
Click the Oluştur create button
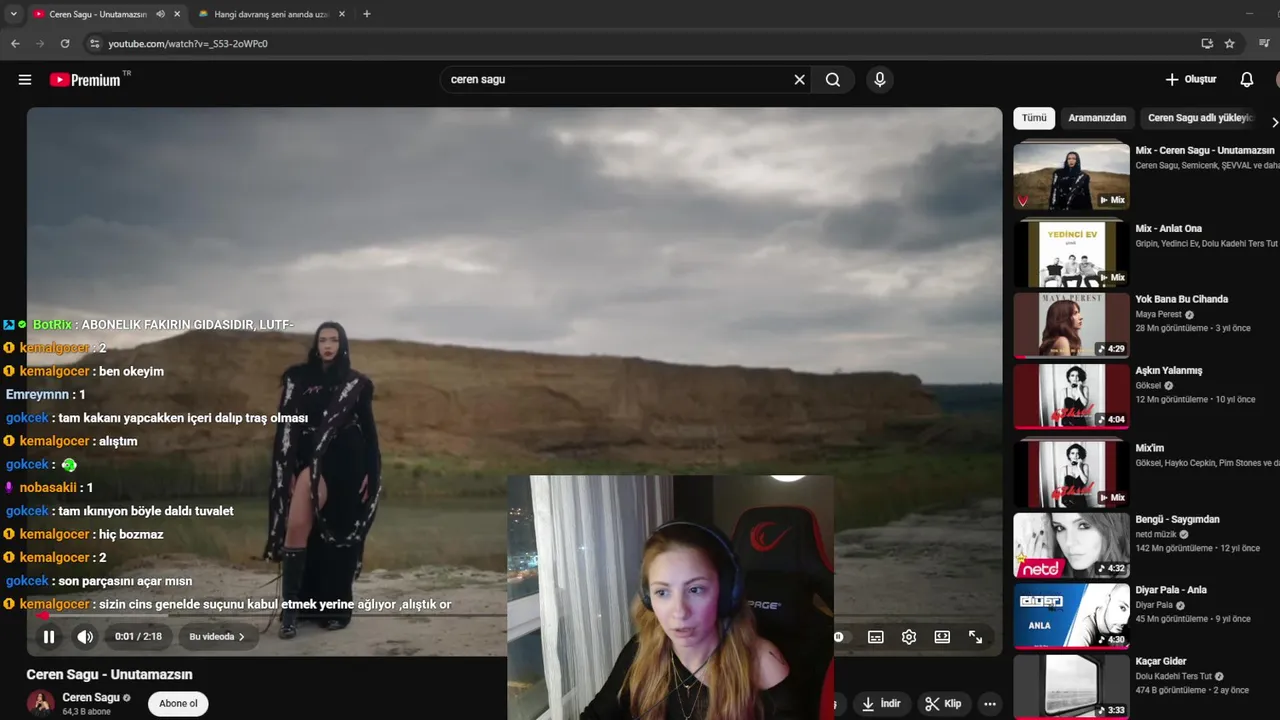tap(1191, 79)
